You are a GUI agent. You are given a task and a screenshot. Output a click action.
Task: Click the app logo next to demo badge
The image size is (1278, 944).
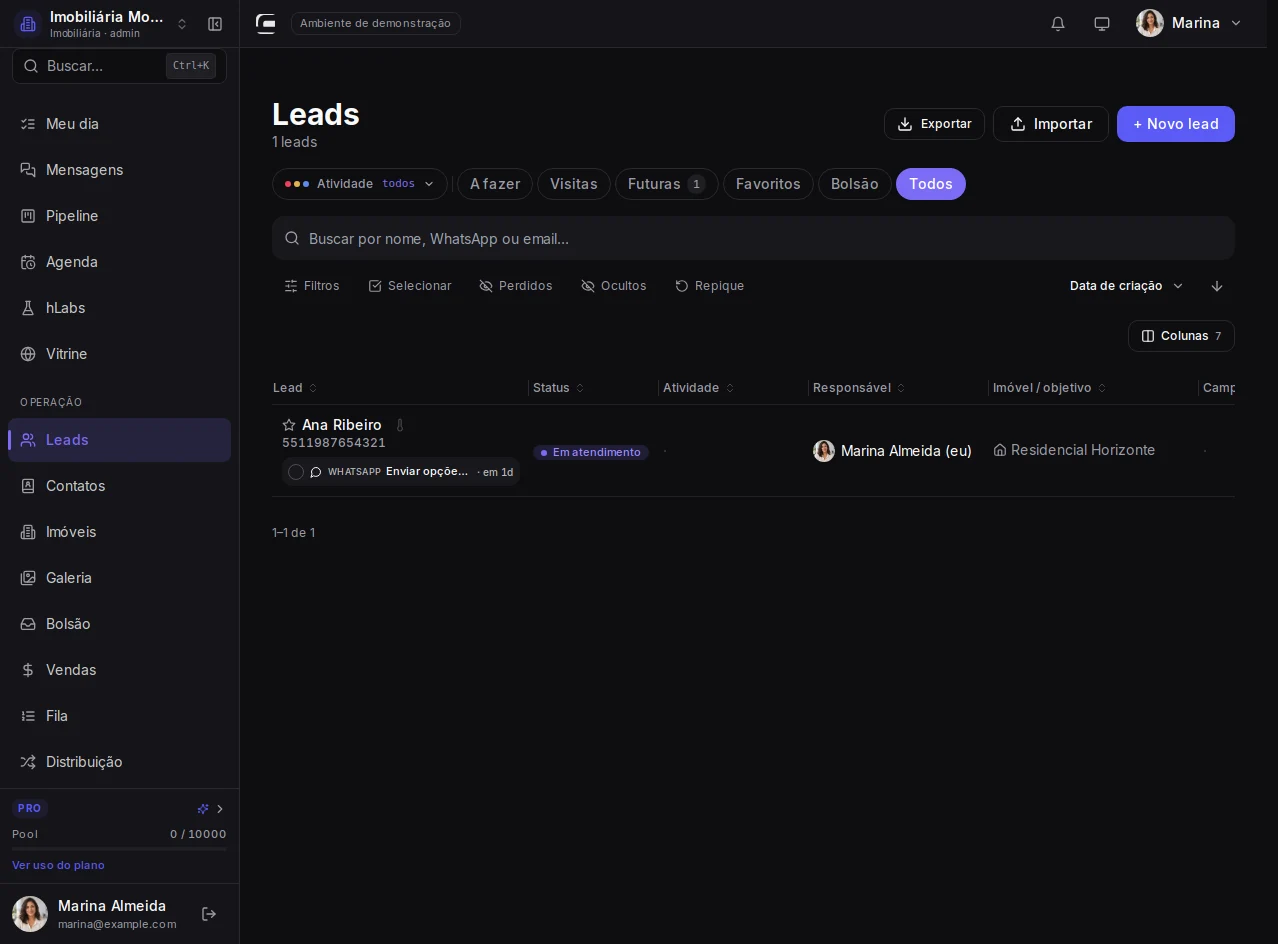pos(266,24)
